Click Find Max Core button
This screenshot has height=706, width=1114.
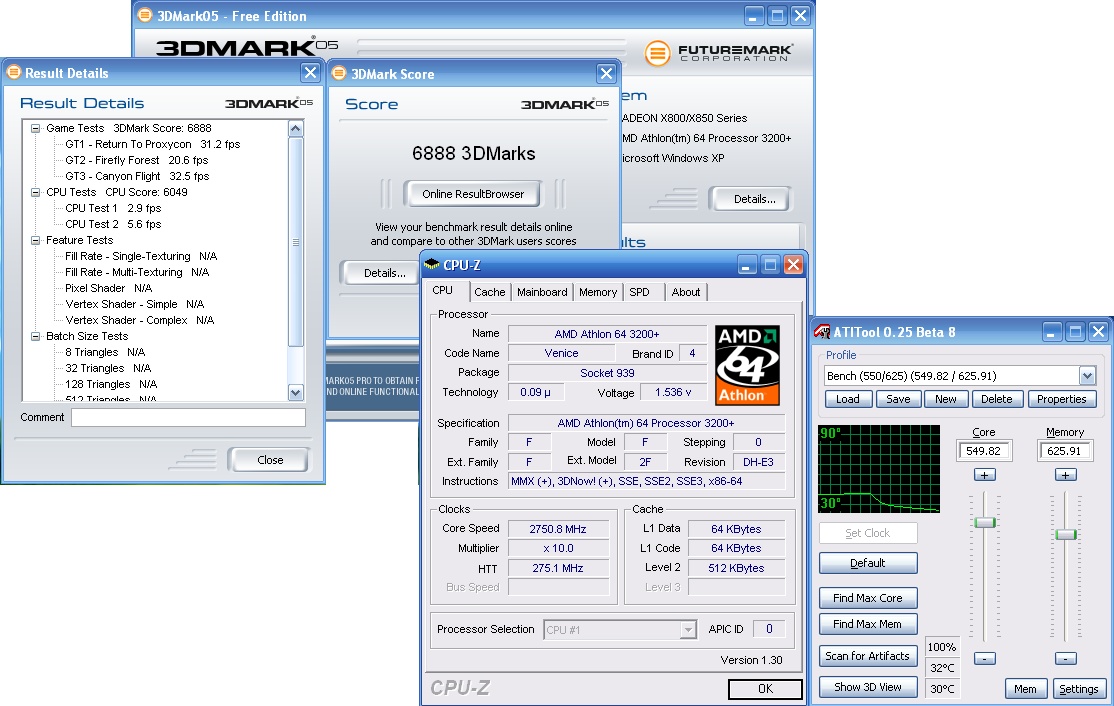pos(867,598)
